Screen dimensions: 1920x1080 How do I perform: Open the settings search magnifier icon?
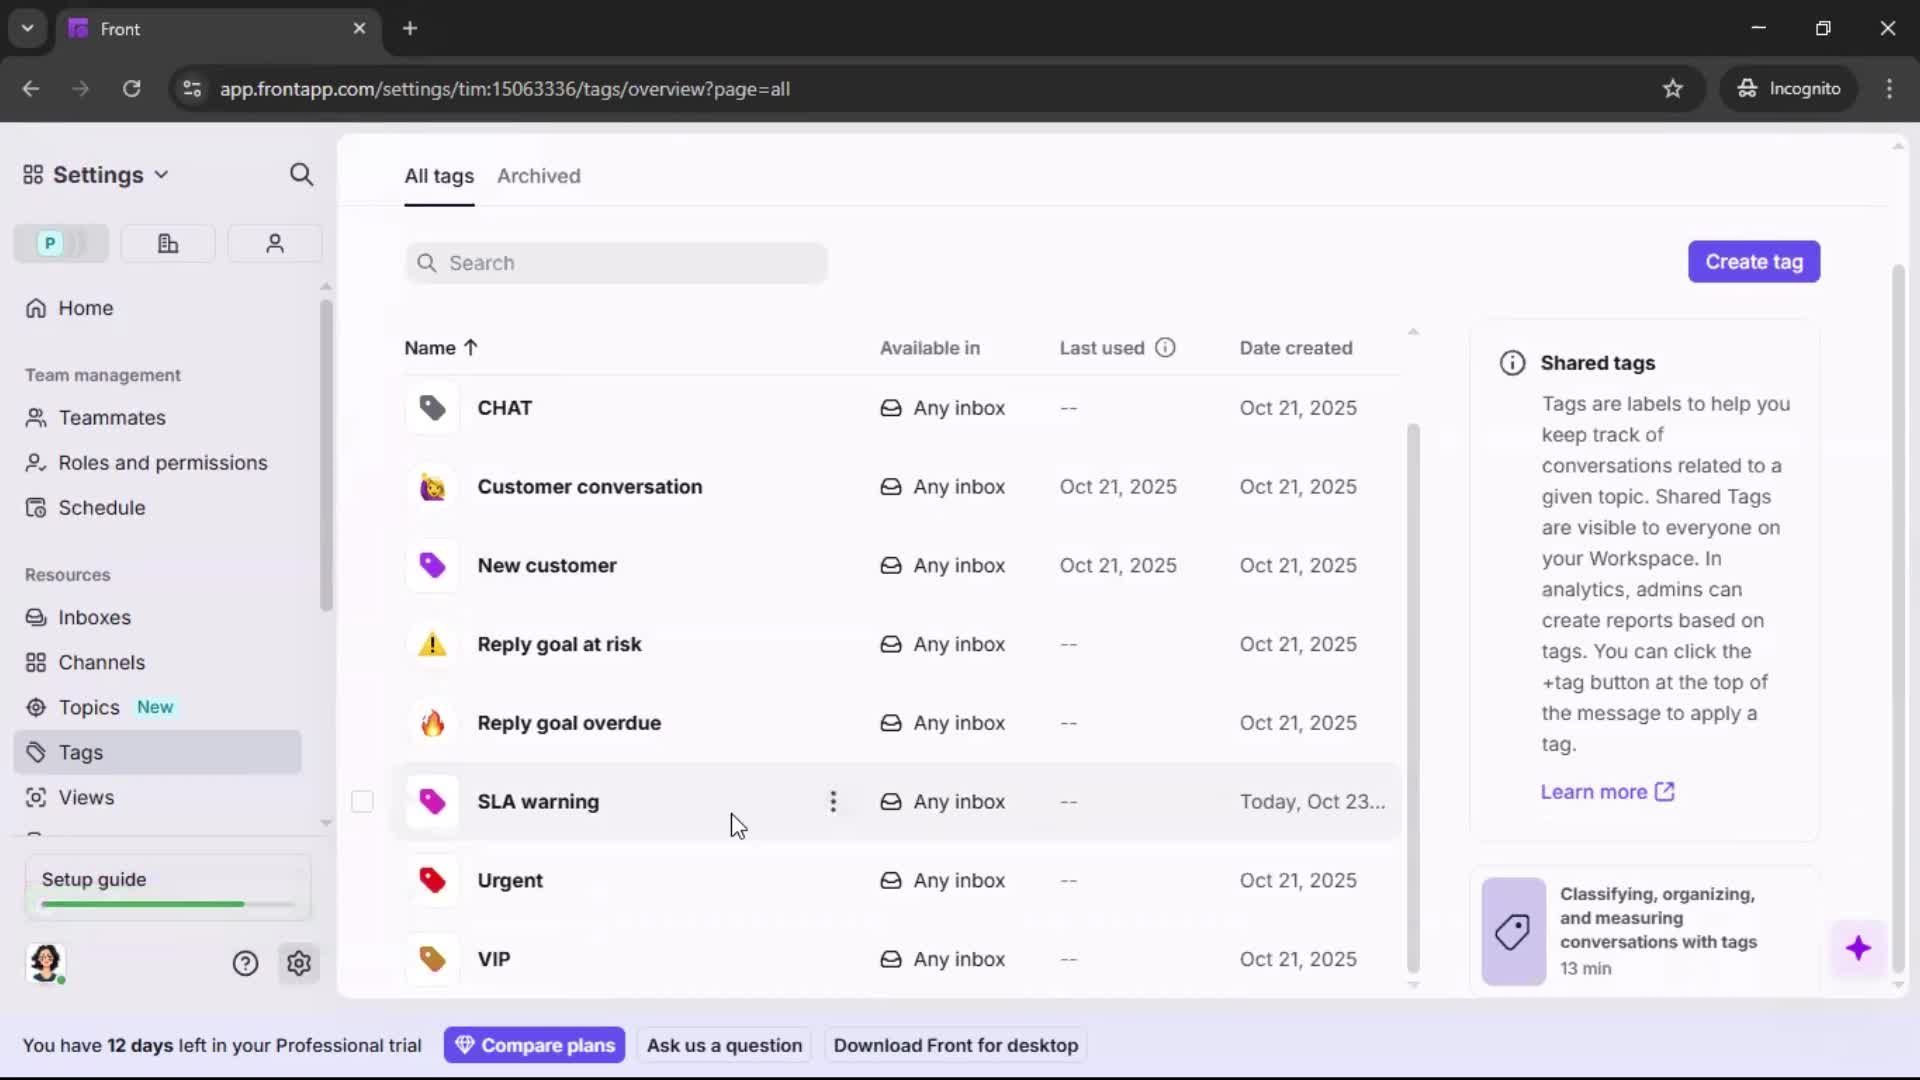[x=301, y=174]
